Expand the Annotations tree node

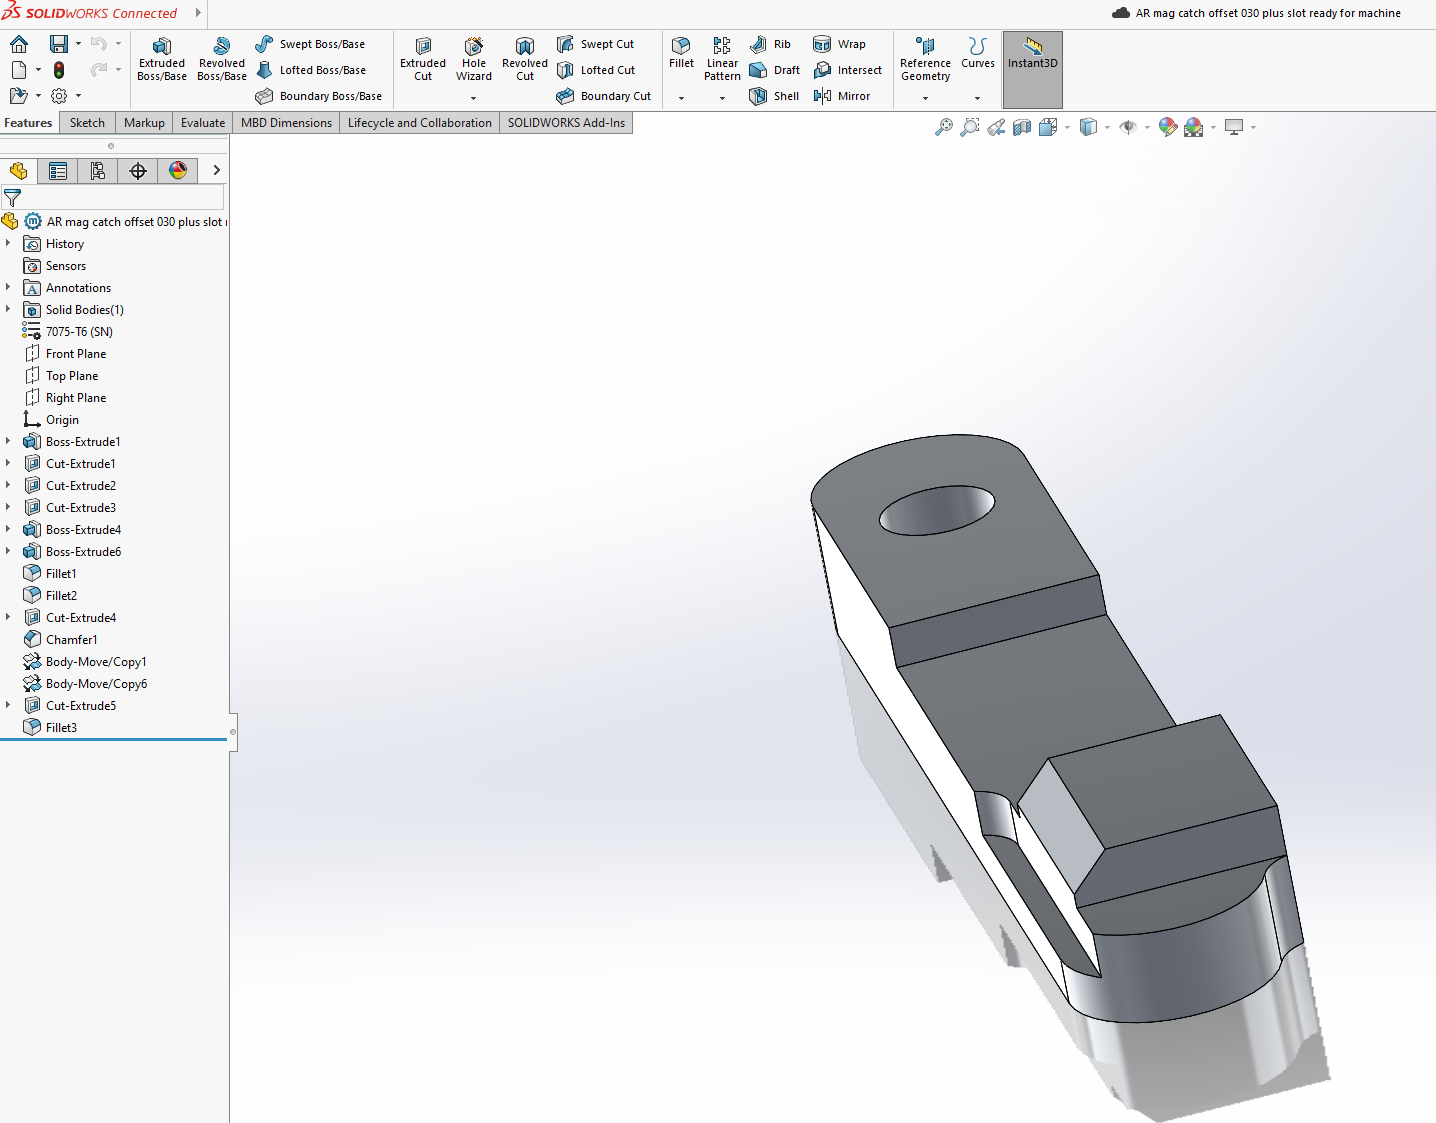point(8,287)
